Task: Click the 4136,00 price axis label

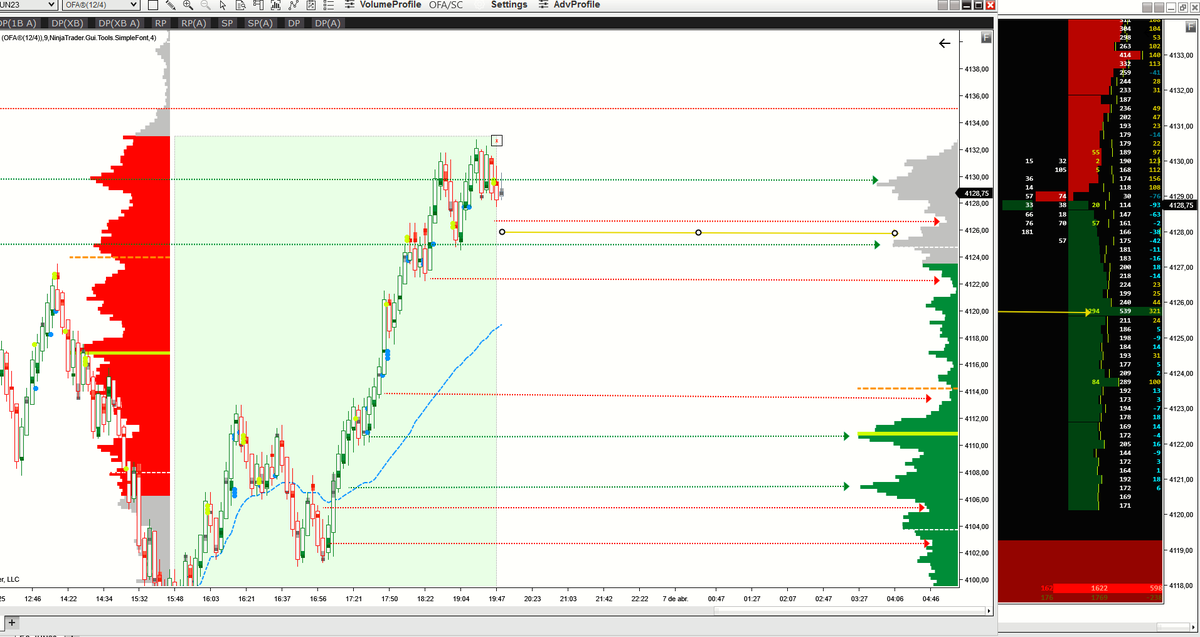Action: tap(976, 96)
